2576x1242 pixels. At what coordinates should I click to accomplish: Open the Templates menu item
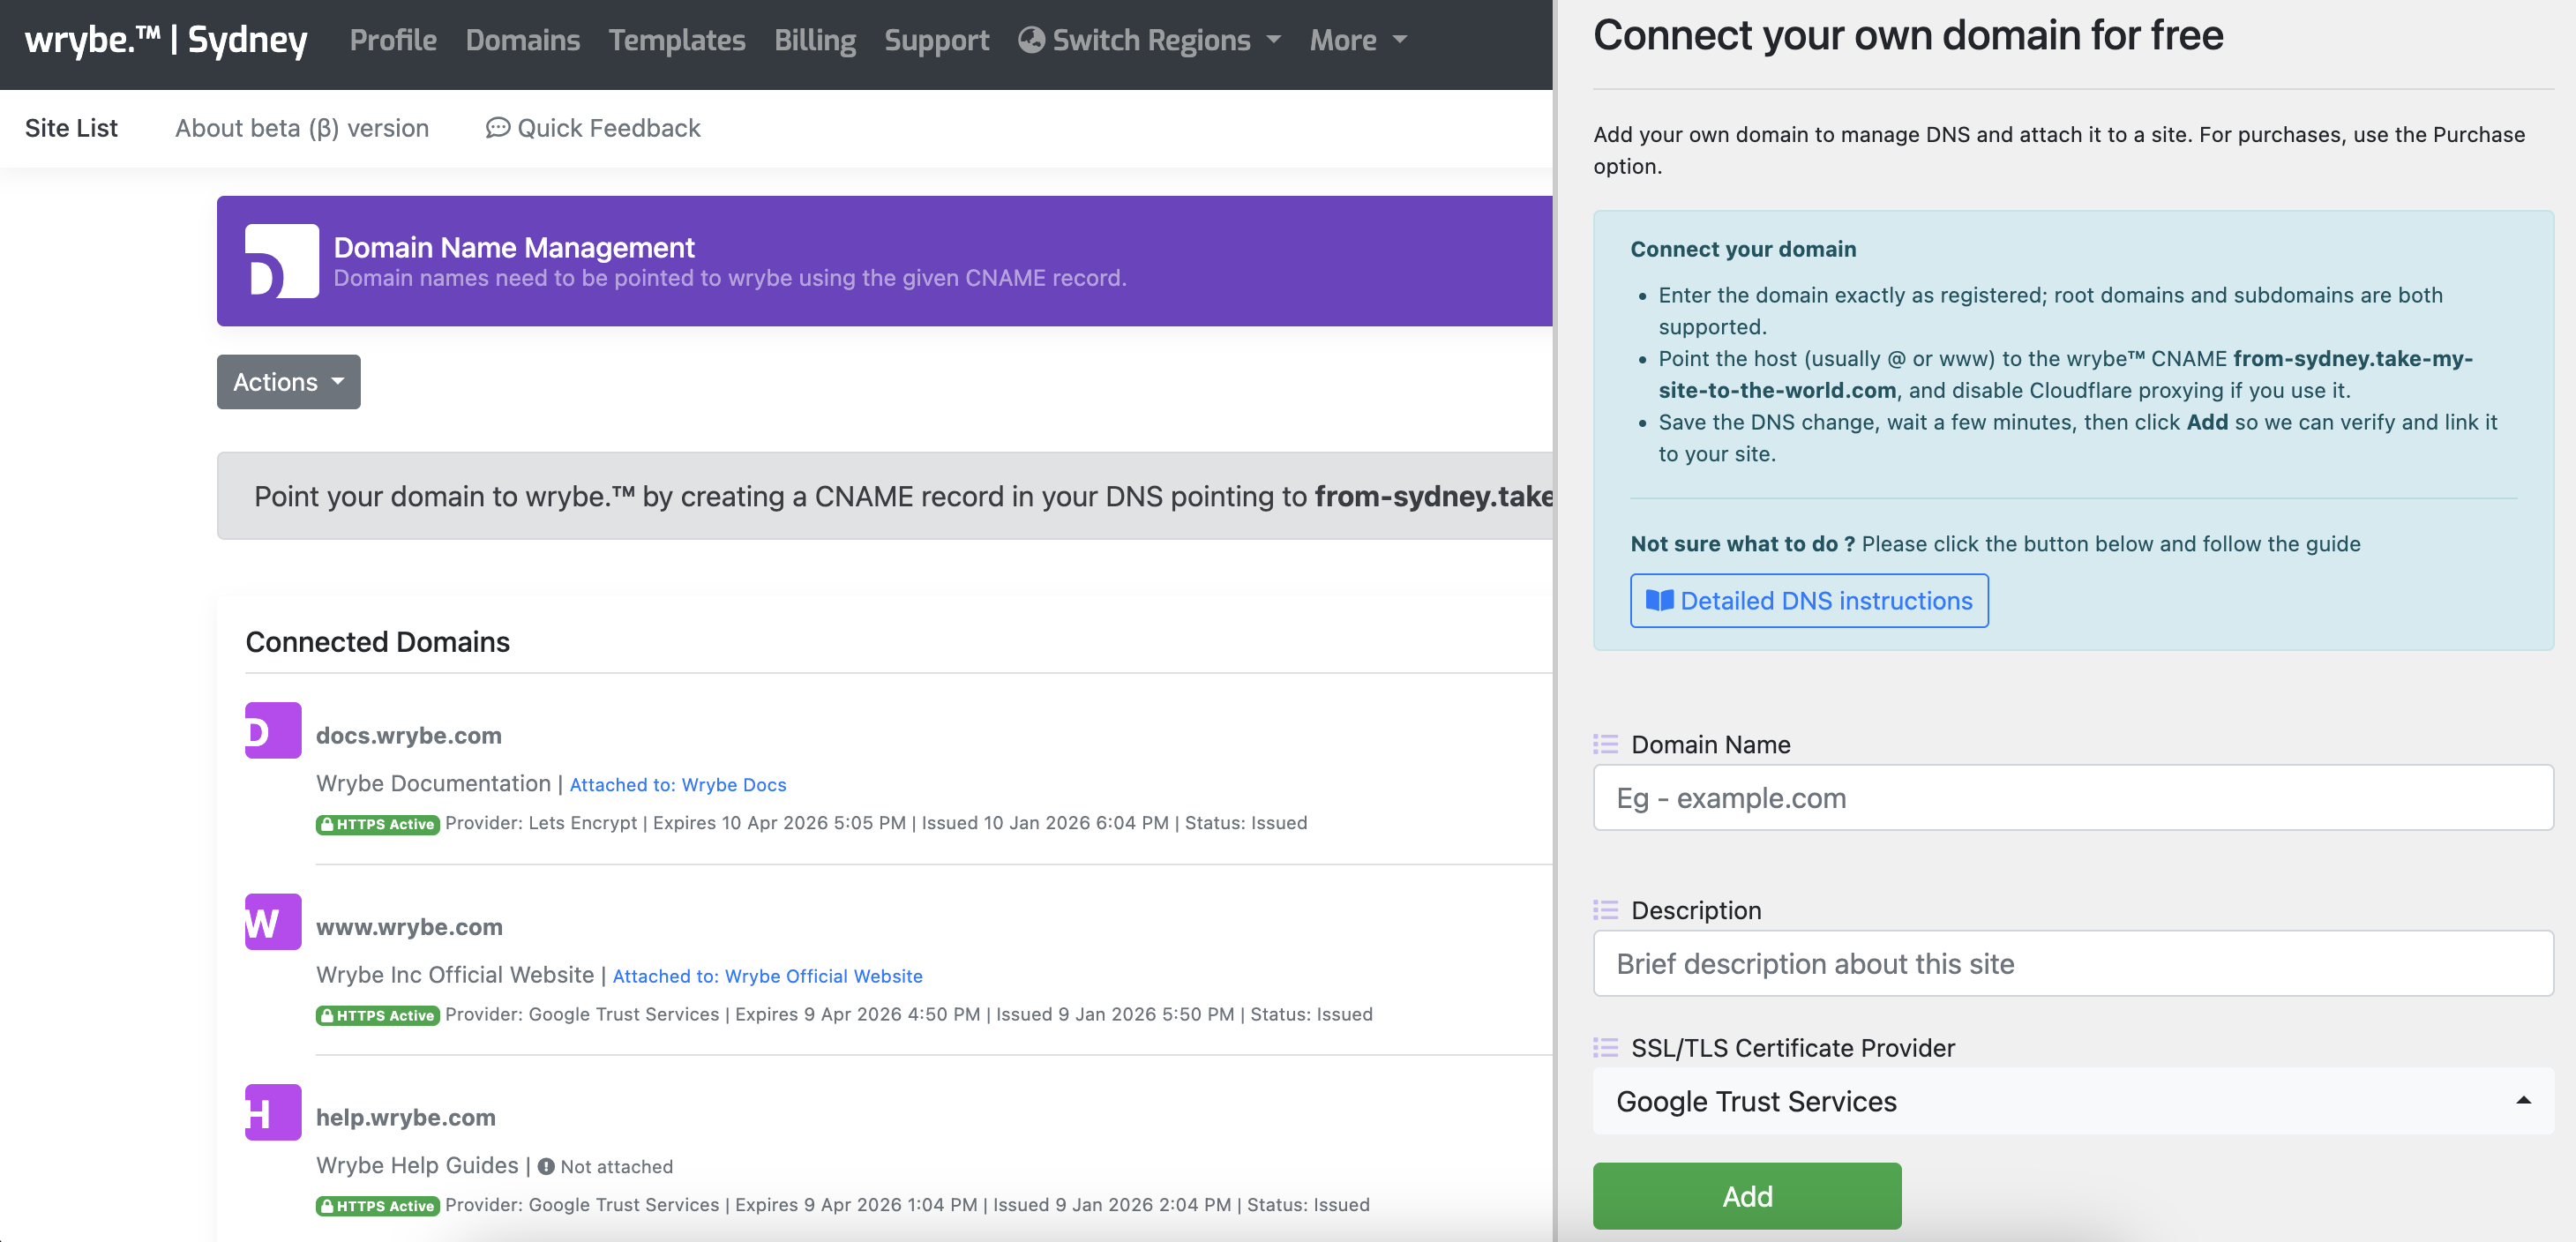pos(676,40)
